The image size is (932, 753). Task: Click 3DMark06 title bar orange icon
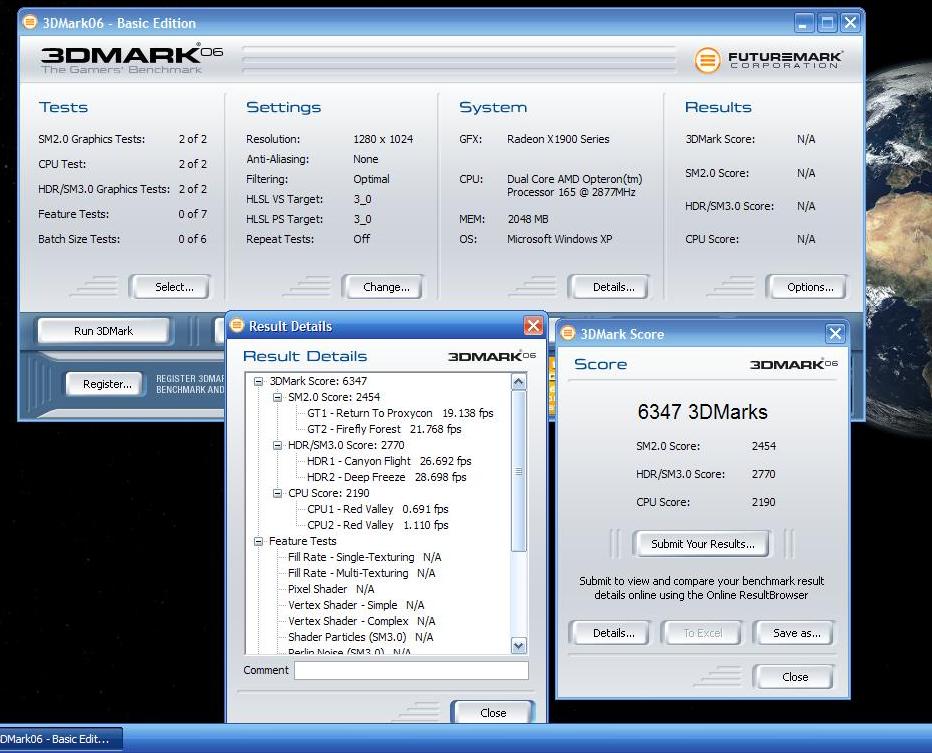pyautogui.click(x=30, y=23)
